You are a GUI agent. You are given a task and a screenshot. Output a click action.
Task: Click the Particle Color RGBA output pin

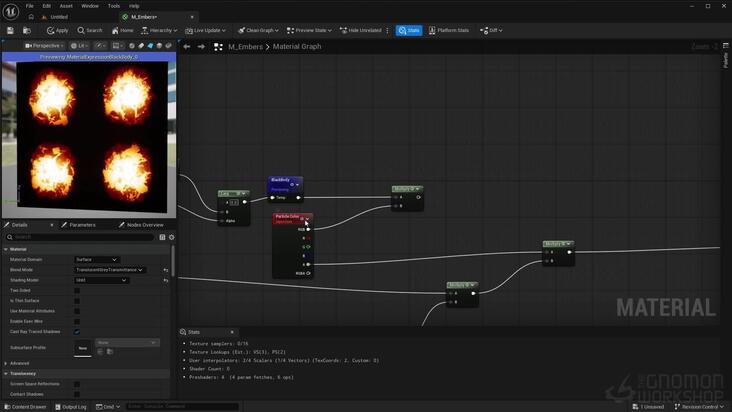tap(308, 273)
